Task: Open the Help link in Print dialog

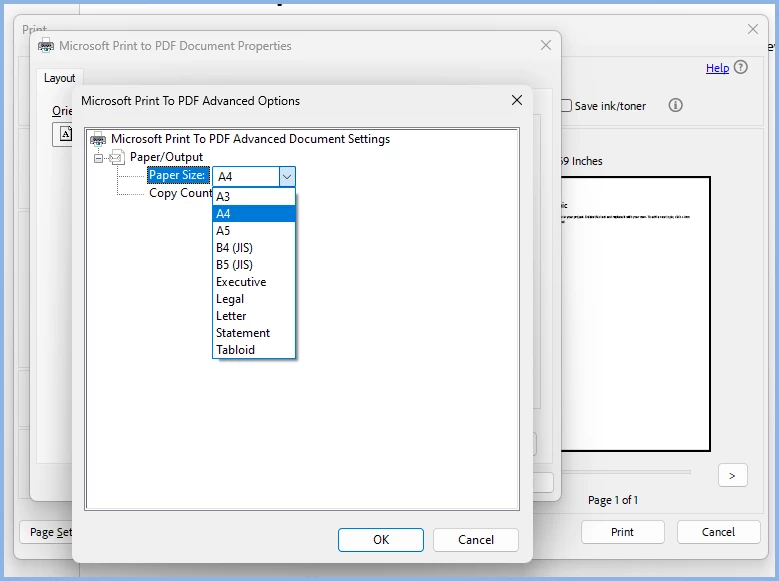Action: pyautogui.click(x=717, y=68)
